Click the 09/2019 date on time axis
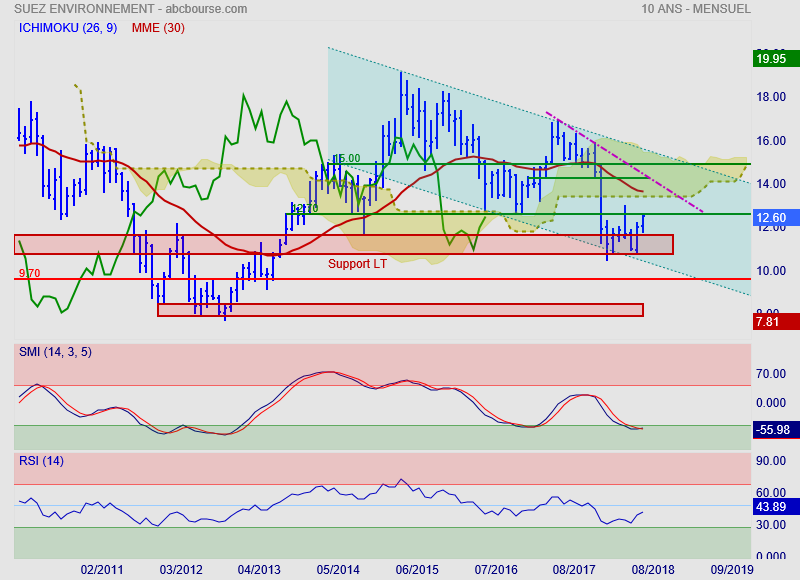This screenshot has width=800, height=580. point(732,570)
